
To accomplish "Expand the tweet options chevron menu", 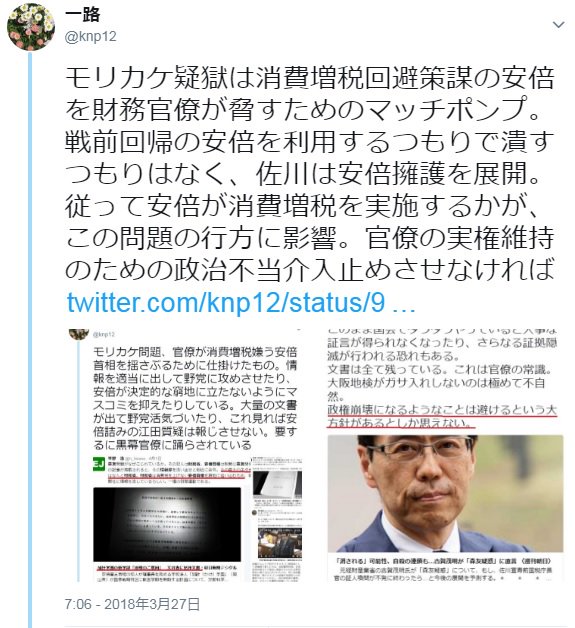I will tap(558, 25).
